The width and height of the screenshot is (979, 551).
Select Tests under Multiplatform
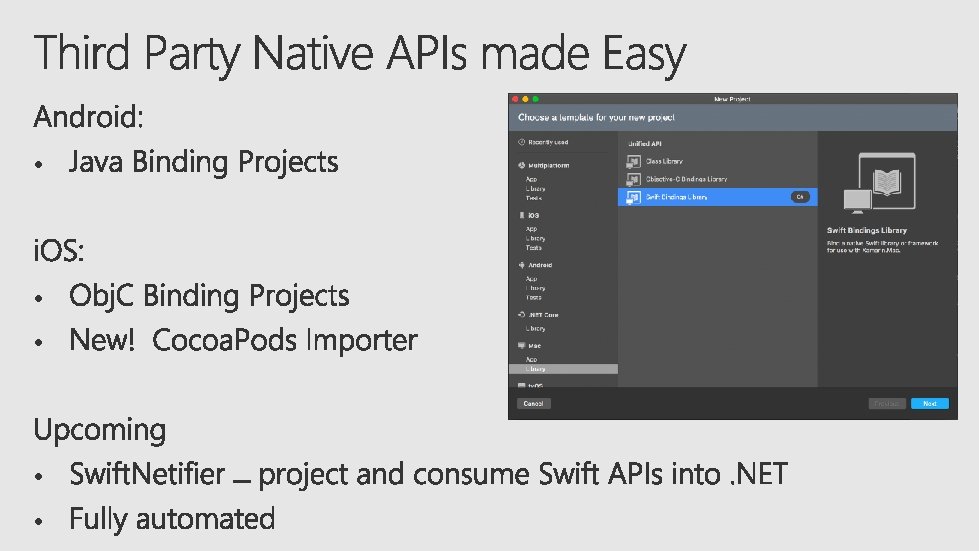coord(534,198)
